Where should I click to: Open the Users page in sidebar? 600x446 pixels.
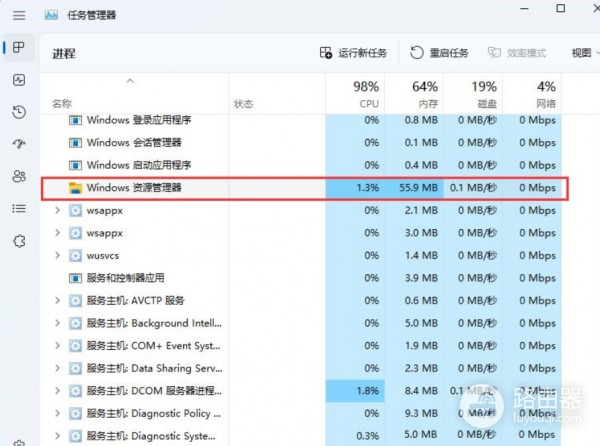point(19,176)
